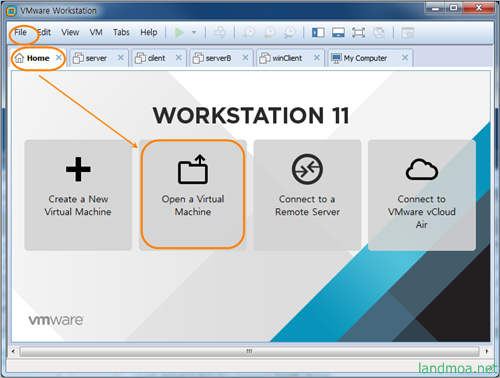Image resolution: width=500 pixels, height=378 pixels.
Task: Click the horizontal scrollbar thumb
Action: (x=249, y=351)
